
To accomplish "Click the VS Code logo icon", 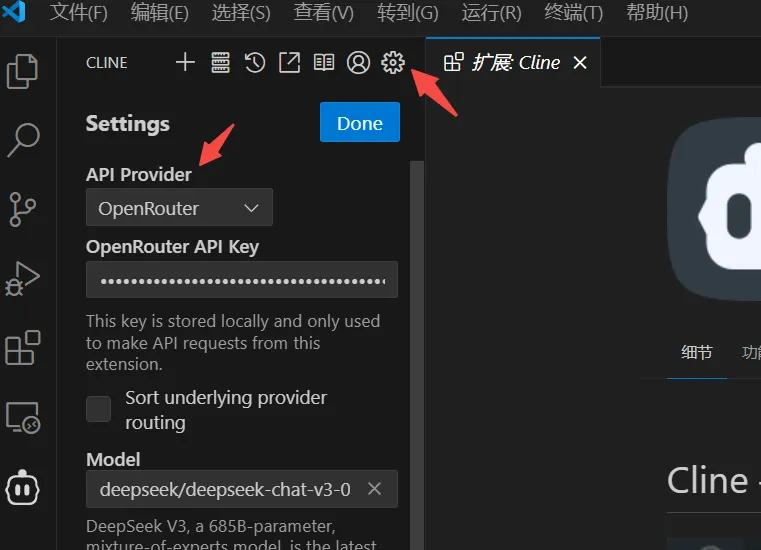I will click(14, 12).
